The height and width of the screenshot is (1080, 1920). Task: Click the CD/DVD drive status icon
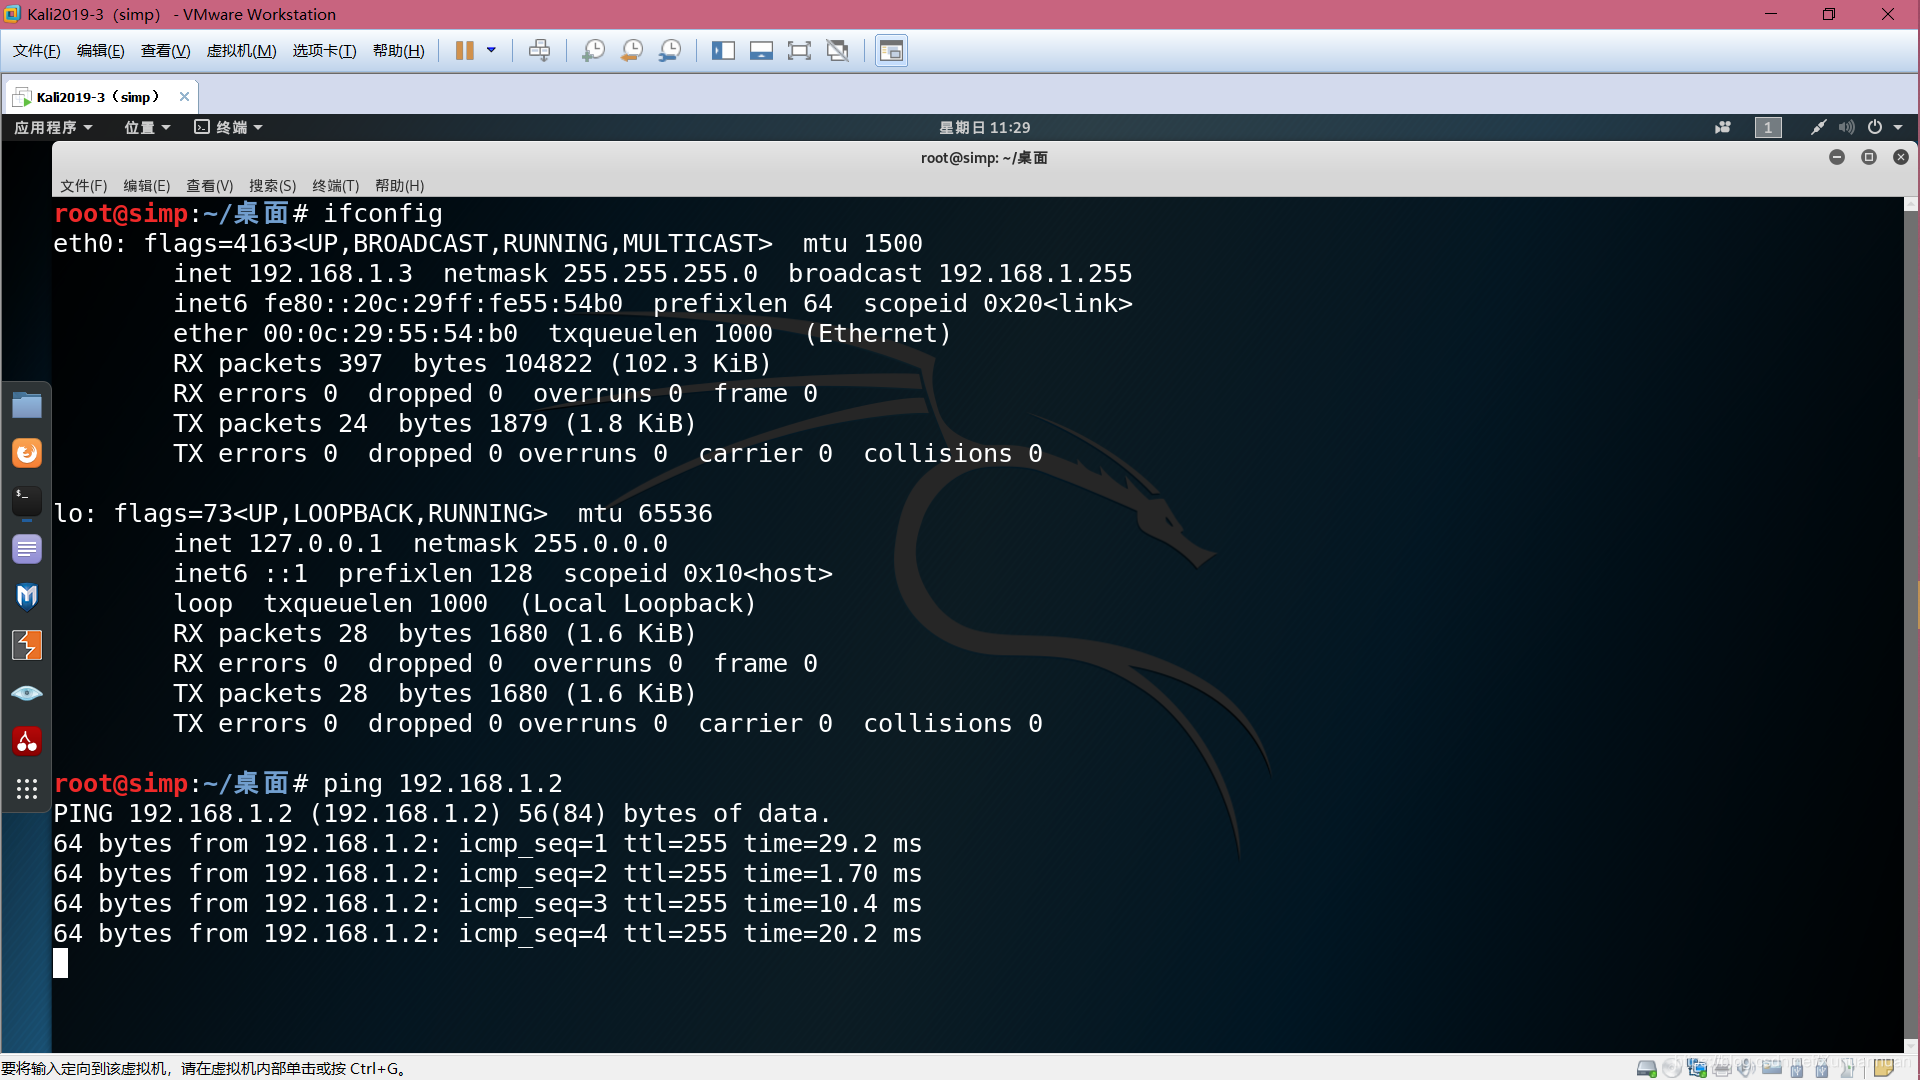(x=1672, y=1068)
